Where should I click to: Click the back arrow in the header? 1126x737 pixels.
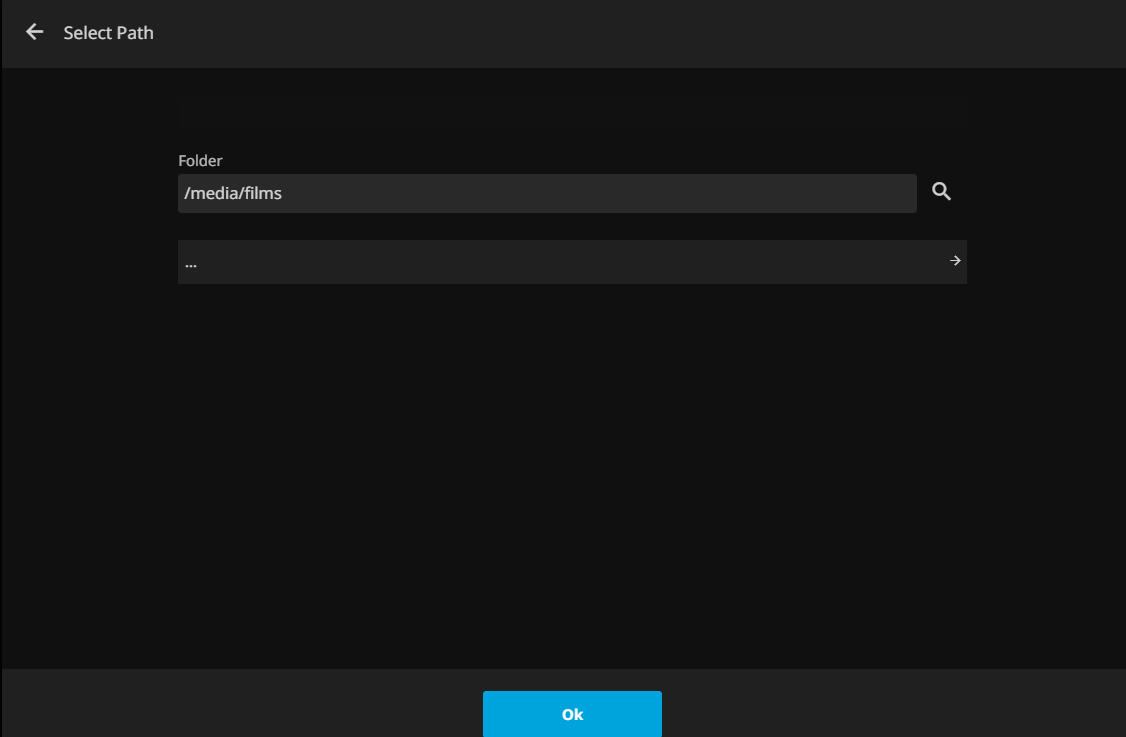[x=35, y=32]
